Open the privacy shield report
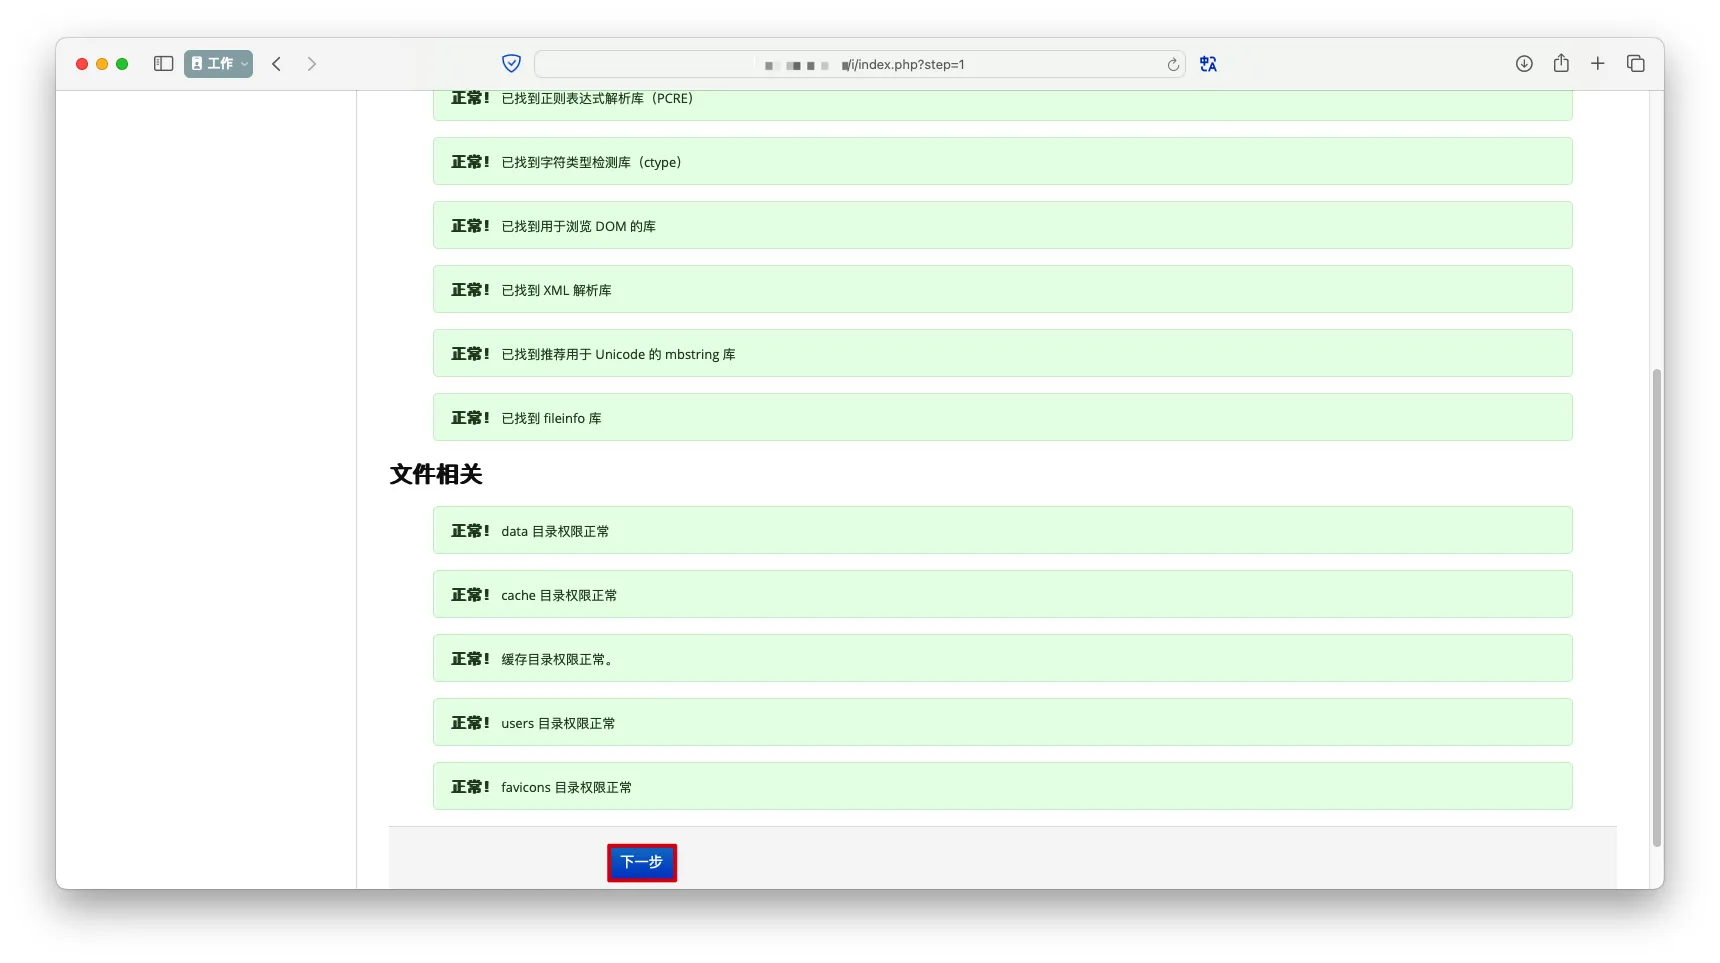This screenshot has height=963, width=1720. tap(511, 64)
